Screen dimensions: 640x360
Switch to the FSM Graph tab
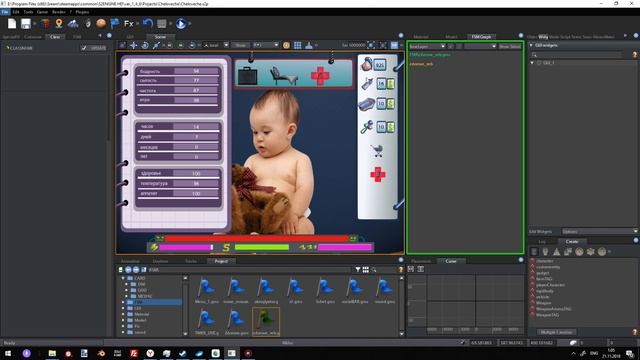481,37
